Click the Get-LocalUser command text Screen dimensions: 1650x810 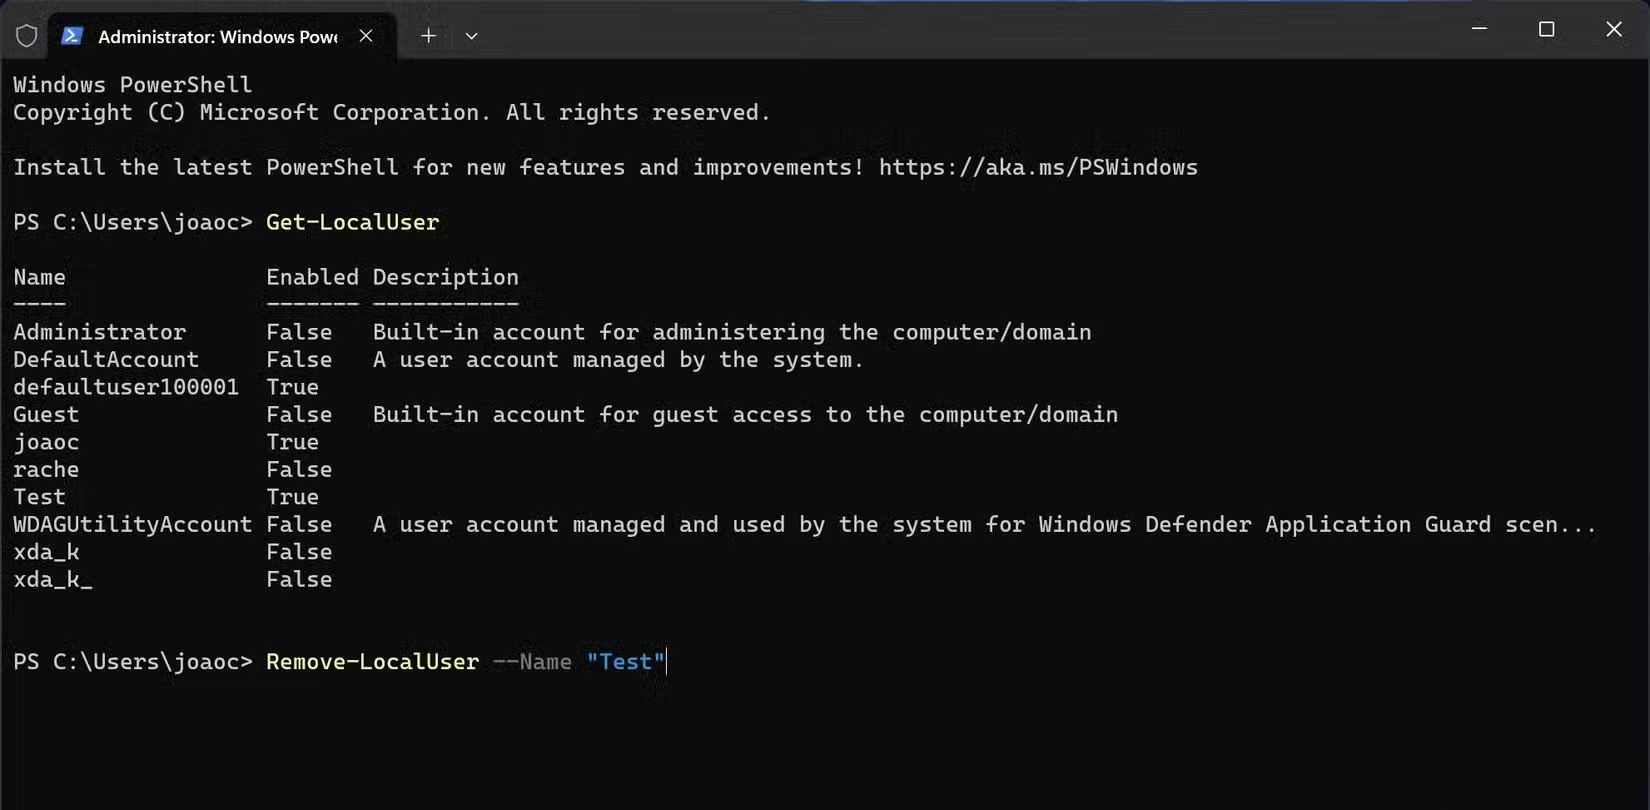coord(352,222)
